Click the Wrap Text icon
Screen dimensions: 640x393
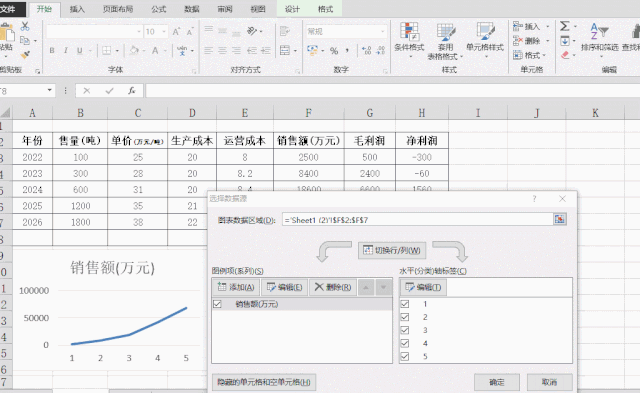284,31
